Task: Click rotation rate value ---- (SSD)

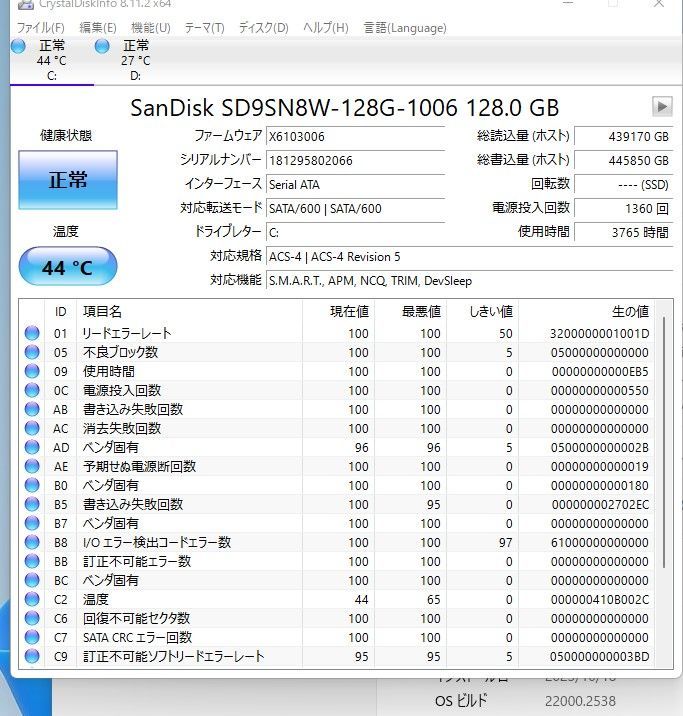Action: pyautogui.click(x=623, y=184)
